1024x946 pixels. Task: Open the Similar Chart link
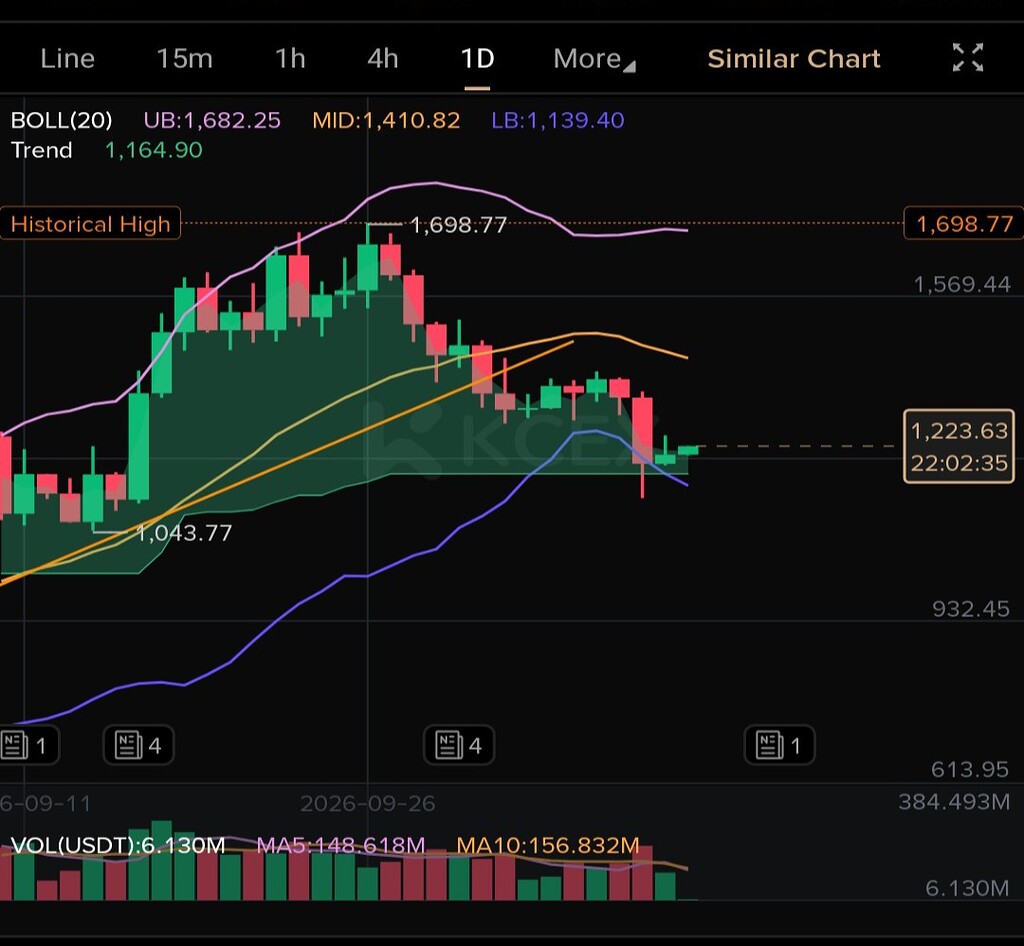794,59
